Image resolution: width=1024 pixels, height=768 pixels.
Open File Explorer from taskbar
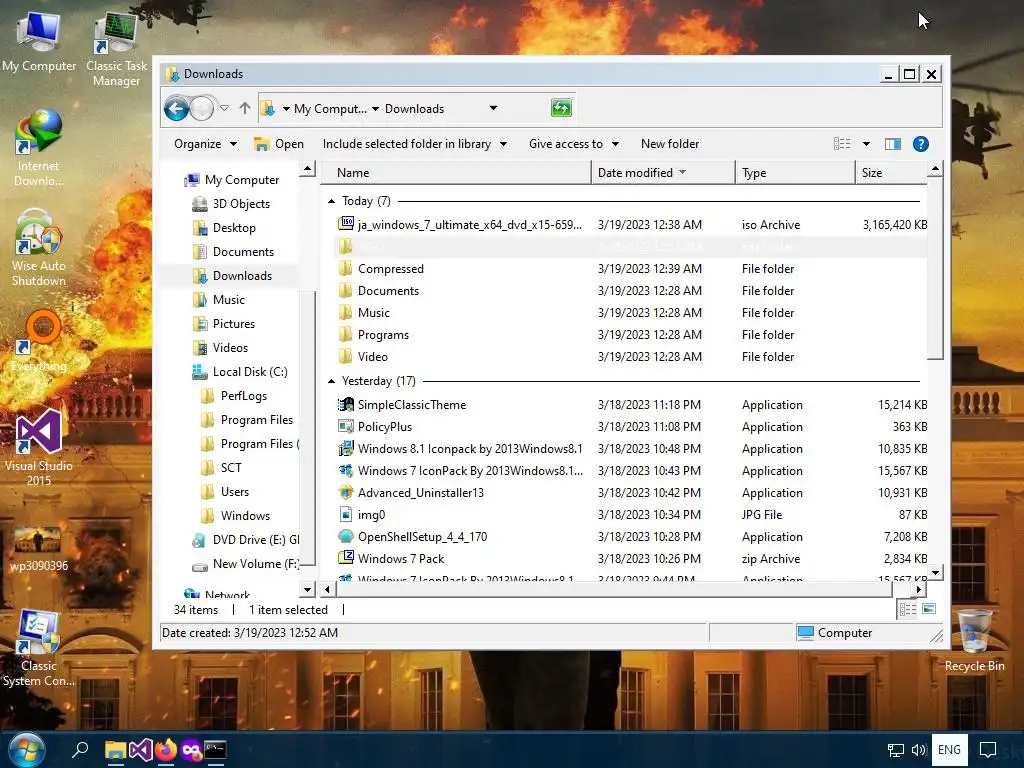coord(116,750)
